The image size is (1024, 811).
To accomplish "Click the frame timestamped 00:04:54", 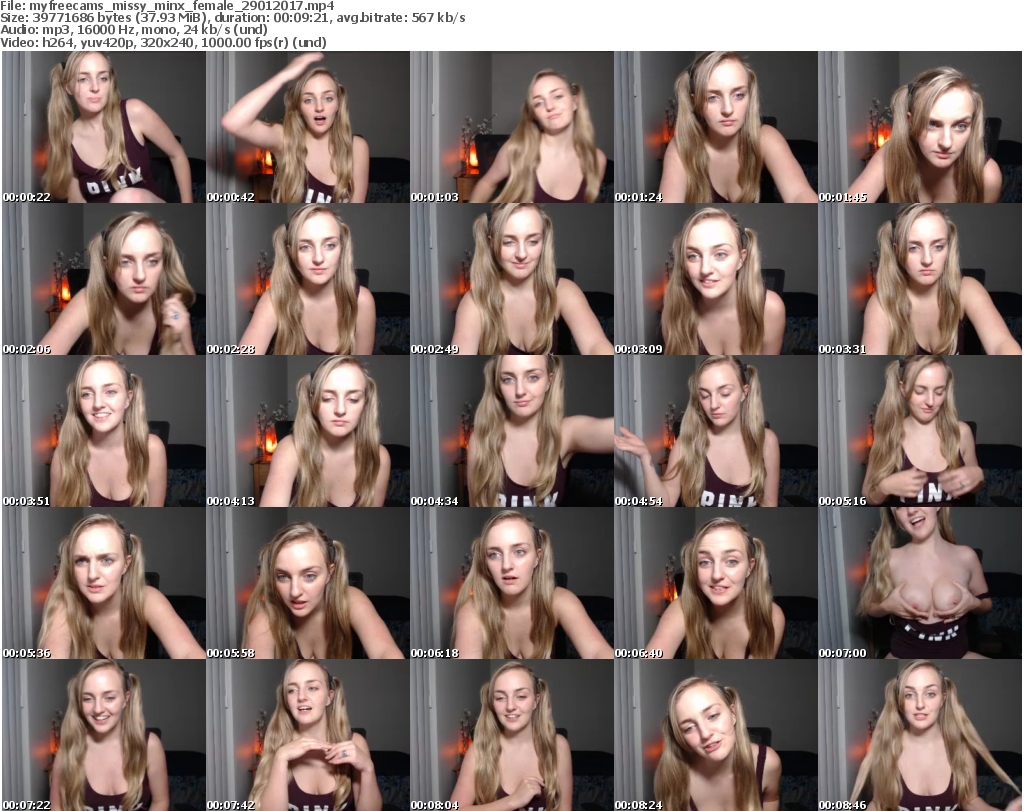I will pos(715,431).
